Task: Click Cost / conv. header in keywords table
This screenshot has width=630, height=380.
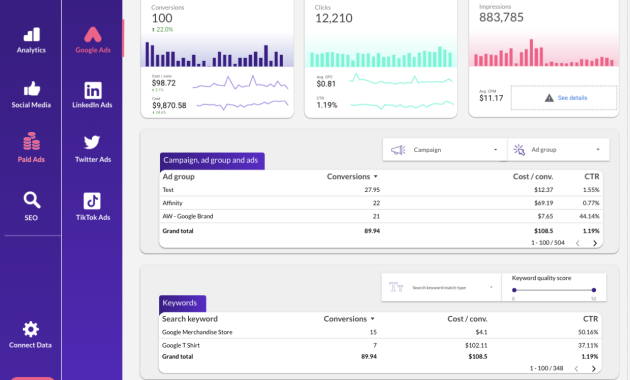Action: pos(467,319)
